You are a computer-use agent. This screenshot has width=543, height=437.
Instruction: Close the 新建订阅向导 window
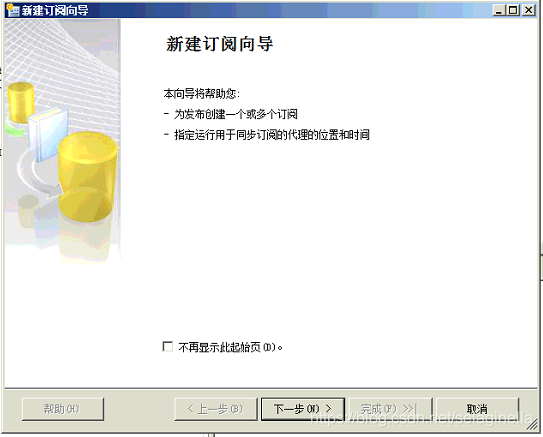528,10
